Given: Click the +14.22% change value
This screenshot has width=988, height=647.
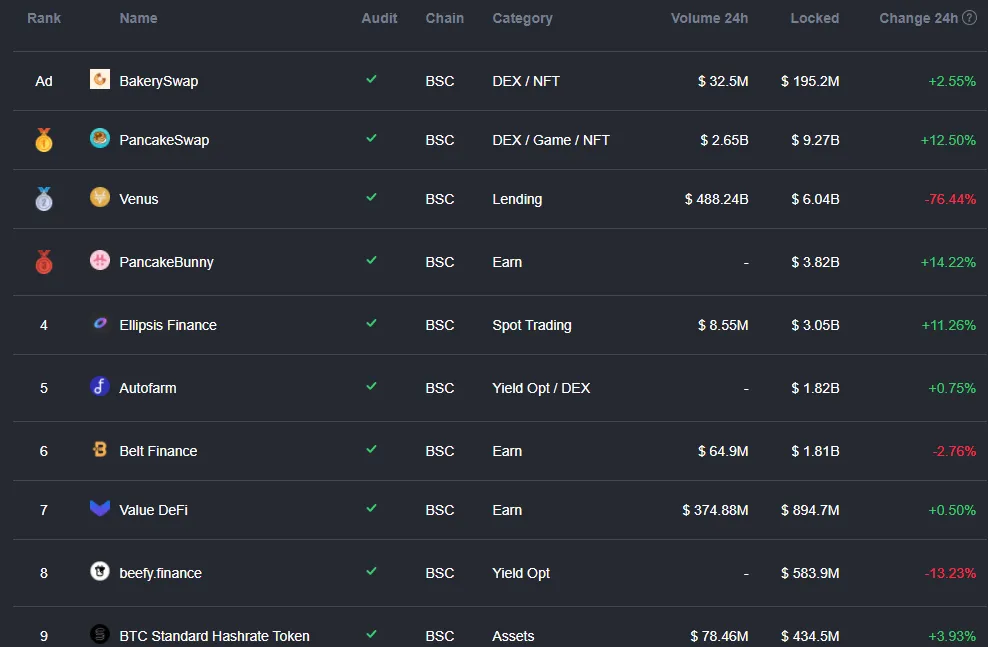Looking at the screenshot, I should tap(948, 262).
